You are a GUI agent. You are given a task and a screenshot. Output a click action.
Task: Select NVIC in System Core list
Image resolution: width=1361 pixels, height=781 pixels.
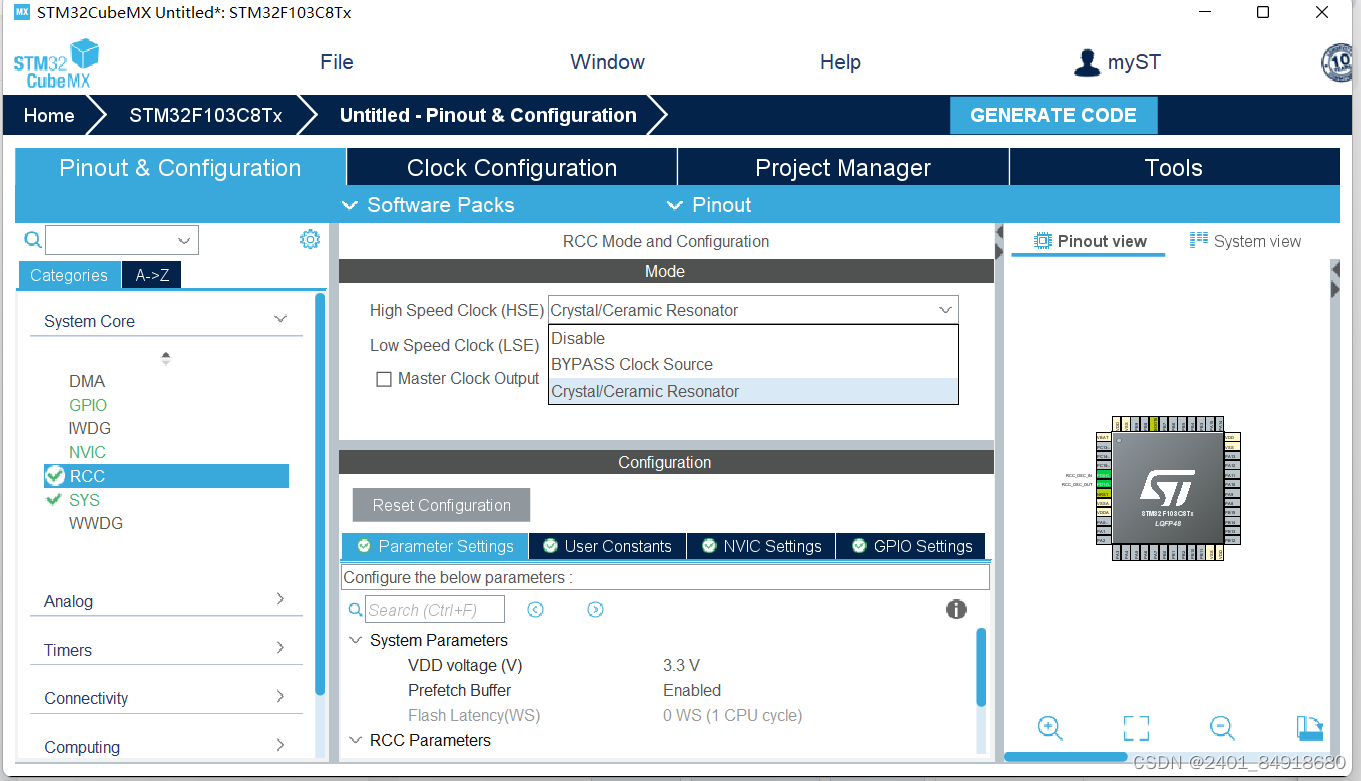click(x=87, y=452)
